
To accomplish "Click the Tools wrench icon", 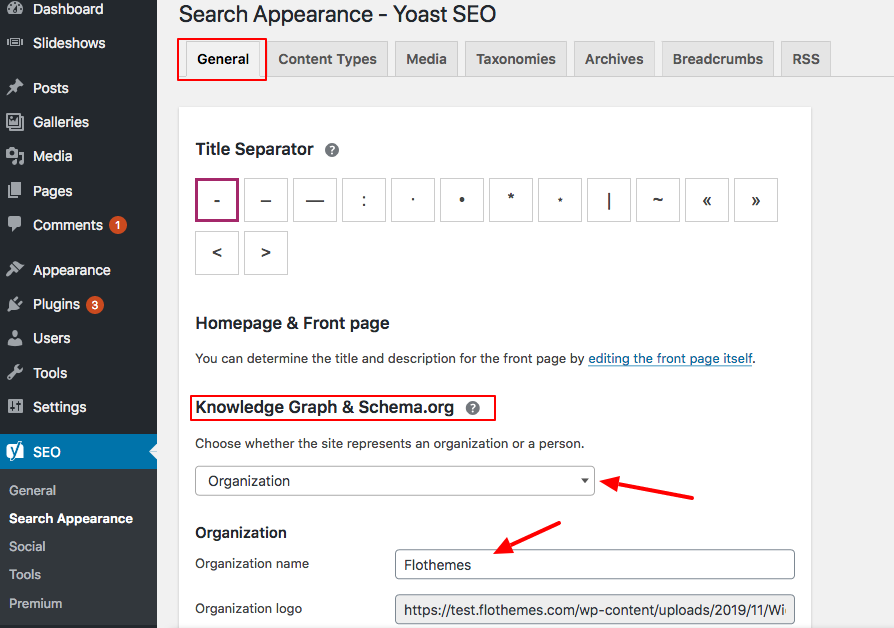I will (x=18, y=372).
